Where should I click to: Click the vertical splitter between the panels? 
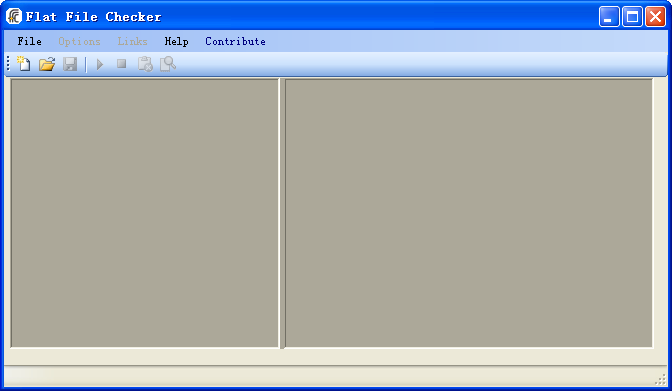pos(282,213)
